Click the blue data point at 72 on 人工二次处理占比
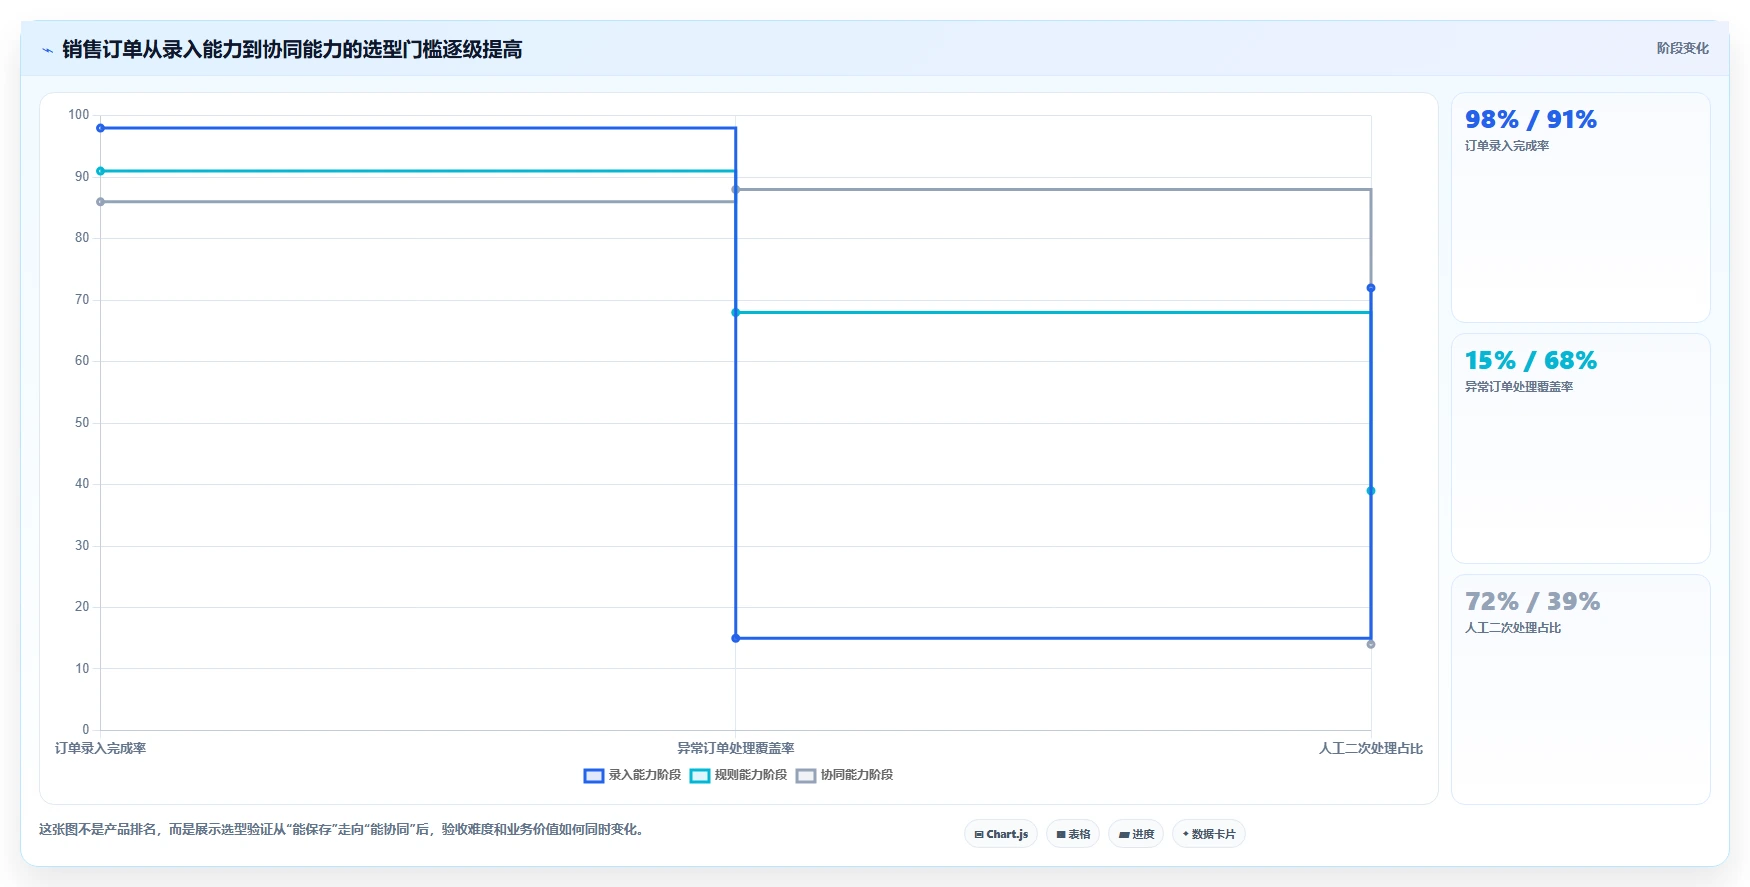The image size is (1750, 887). click(1371, 288)
